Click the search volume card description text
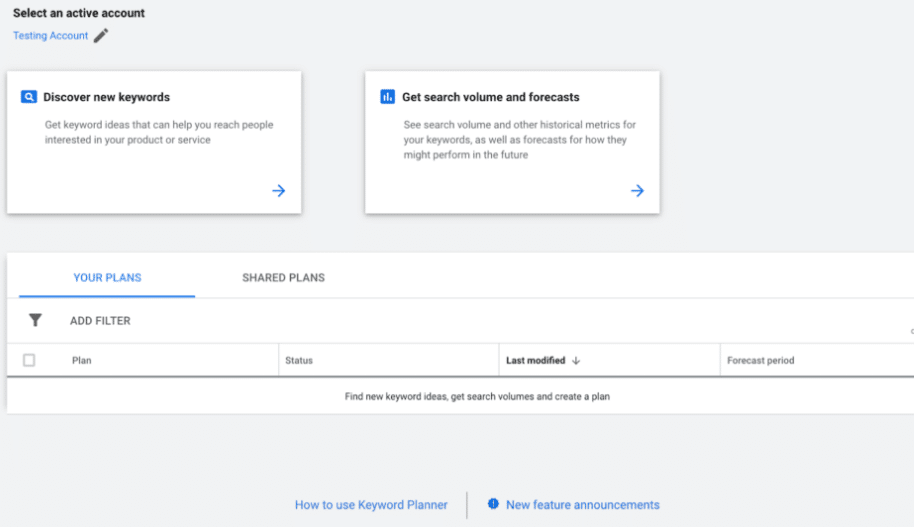This screenshot has height=527, width=914. [520, 140]
